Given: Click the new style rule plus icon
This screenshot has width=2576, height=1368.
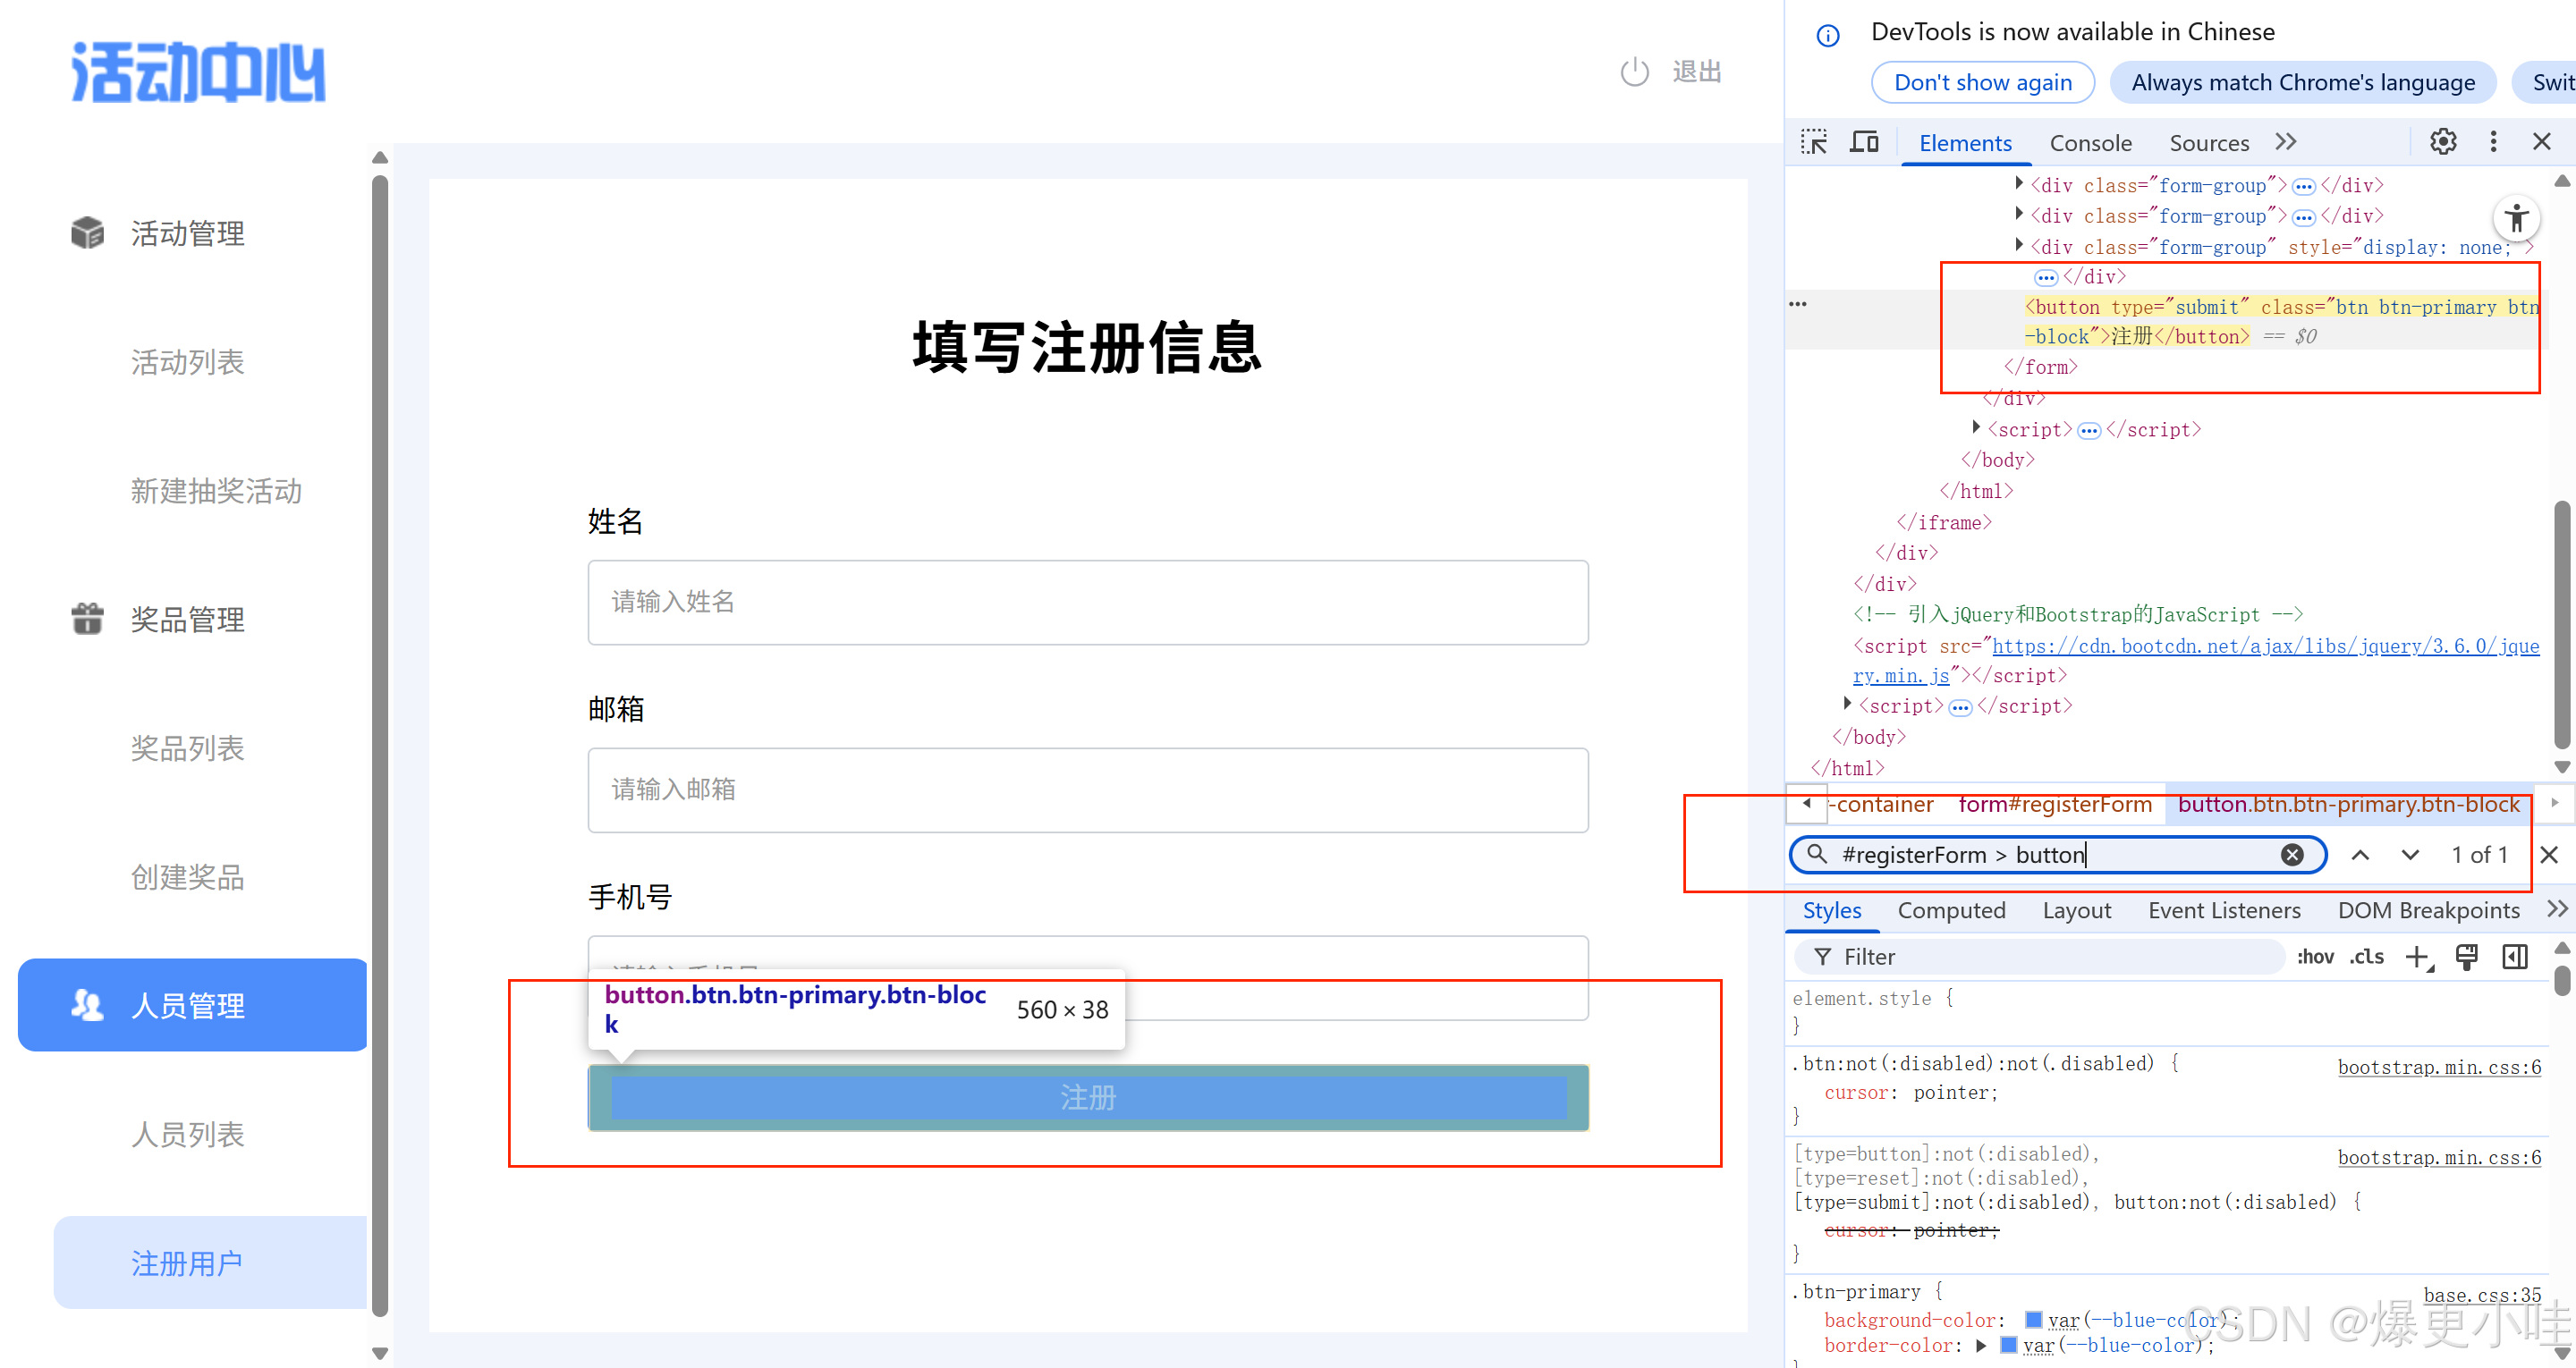Looking at the screenshot, I should pos(2417,957).
